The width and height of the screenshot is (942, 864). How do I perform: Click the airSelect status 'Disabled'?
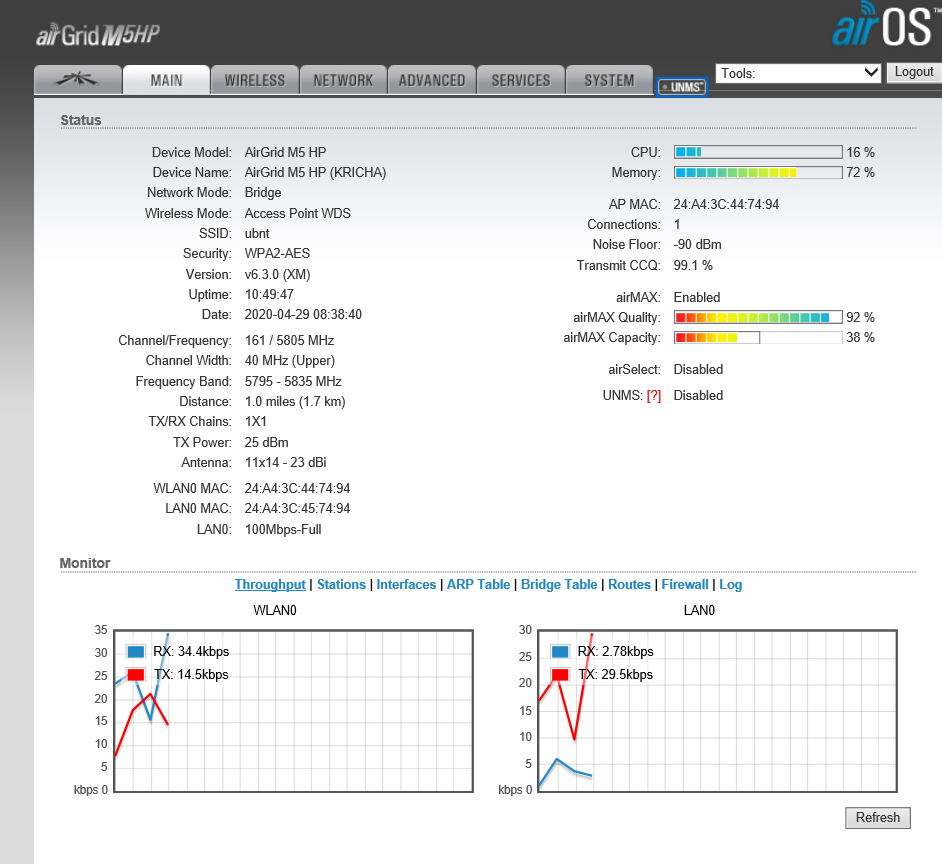click(x=698, y=370)
